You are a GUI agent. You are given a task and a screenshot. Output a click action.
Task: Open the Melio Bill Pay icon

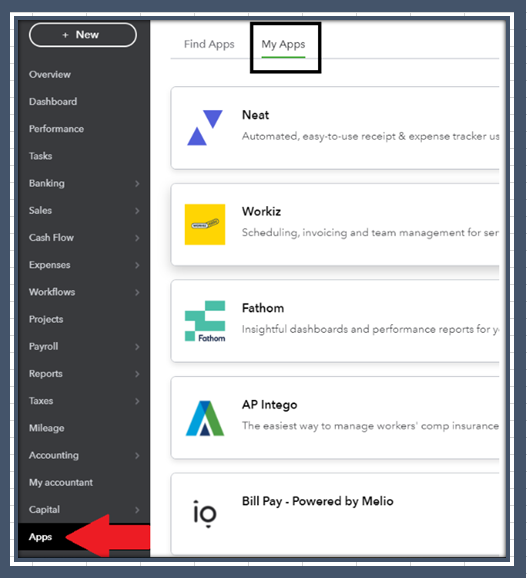(x=205, y=513)
